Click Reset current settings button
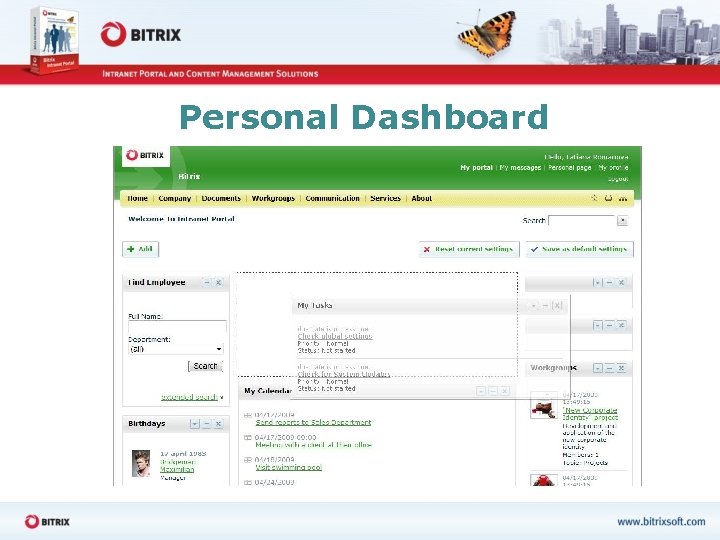The height and width of the screenshot is (540, 720). pyautogui.click(x=469, y=249)
